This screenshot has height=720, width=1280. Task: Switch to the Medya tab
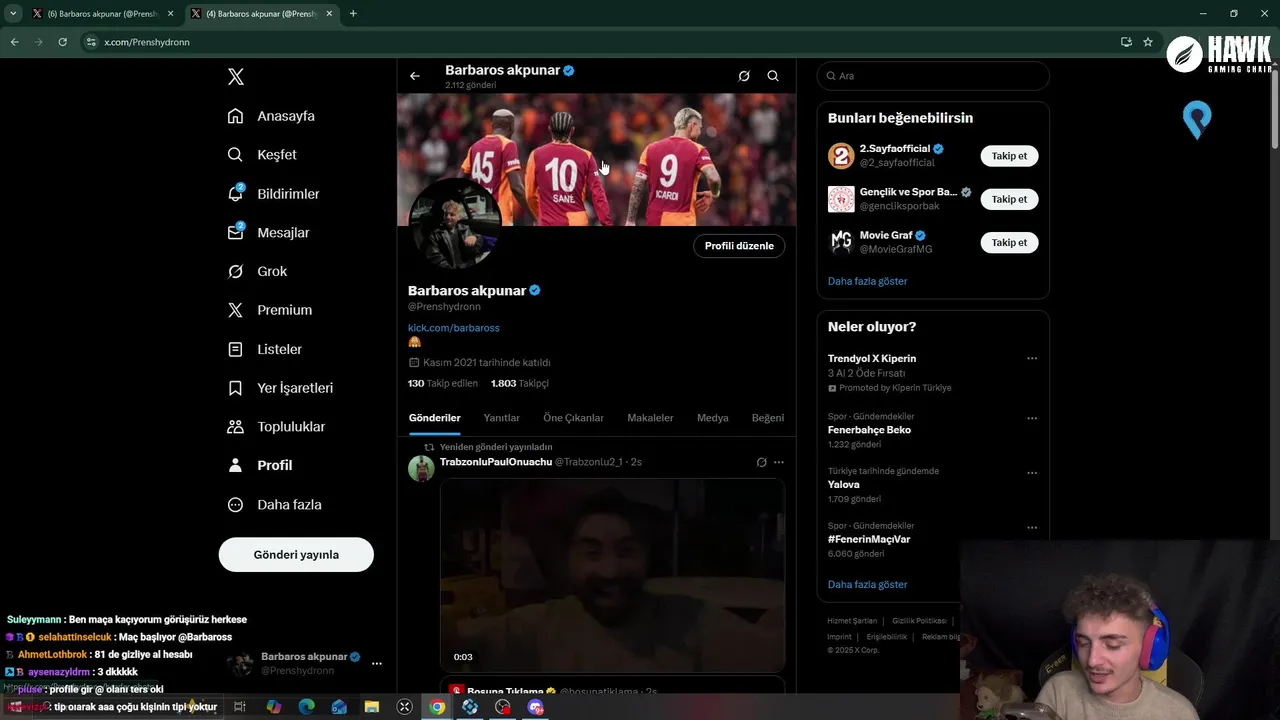713,418
